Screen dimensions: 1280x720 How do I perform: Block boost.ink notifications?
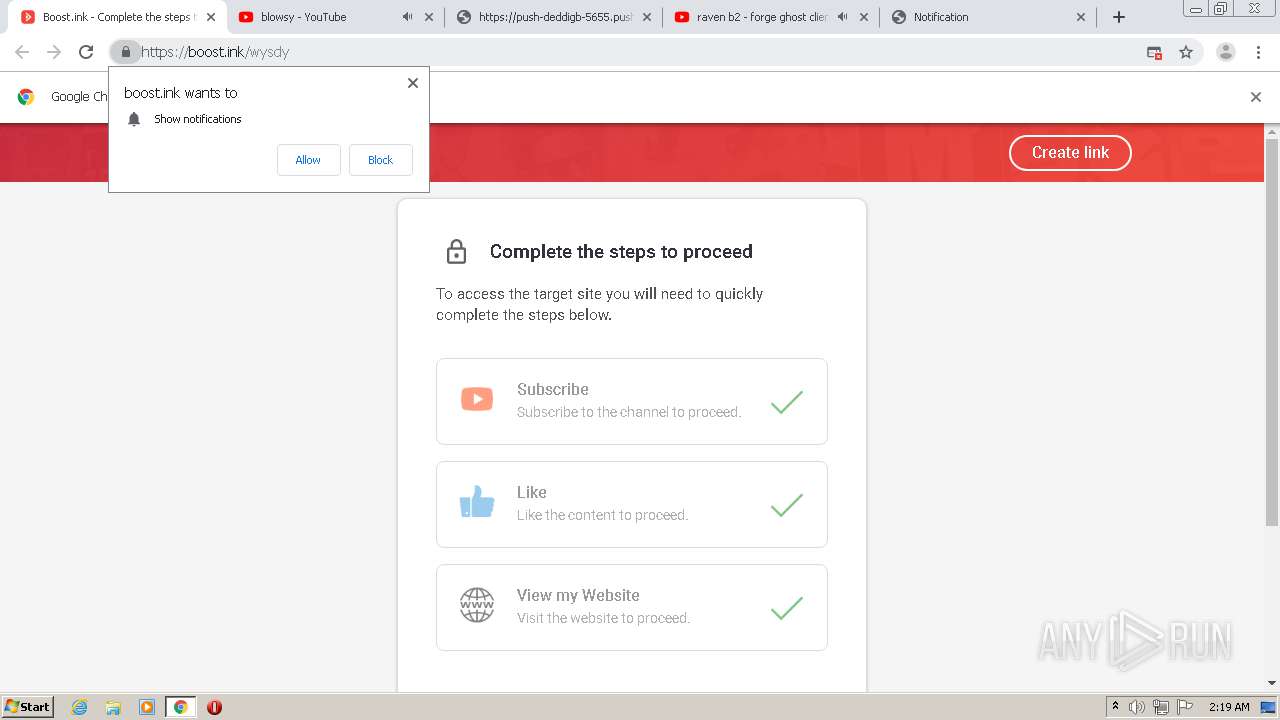pyautogui.click(x=380, y=160)
